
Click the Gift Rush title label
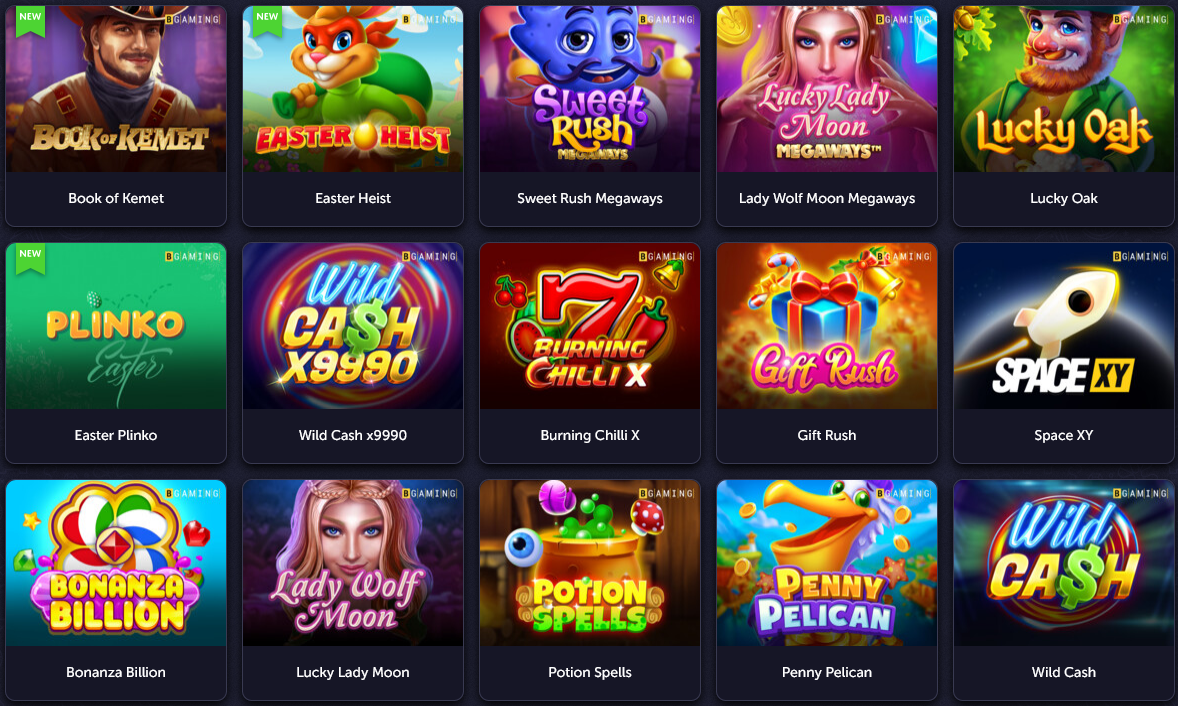point(826,435)
